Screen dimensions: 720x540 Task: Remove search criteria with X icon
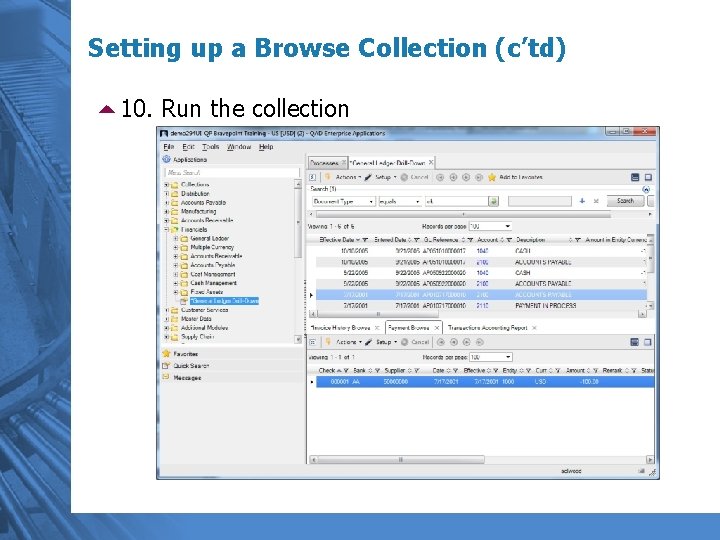tap(596, 201)
